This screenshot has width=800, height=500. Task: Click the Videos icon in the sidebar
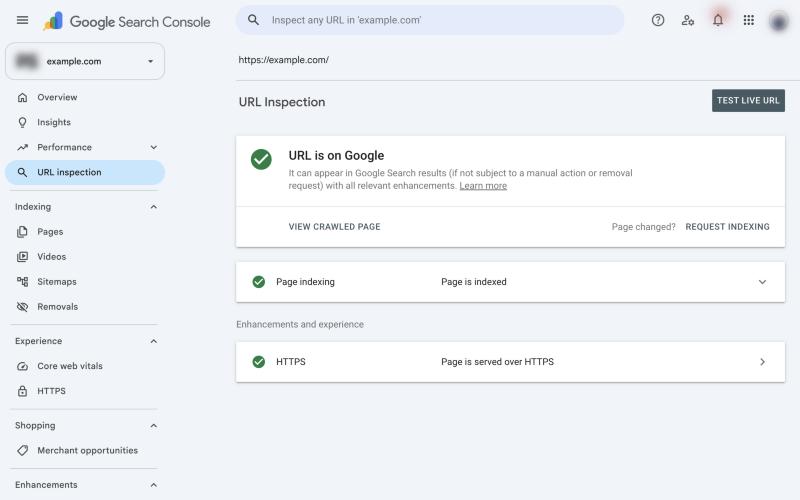click(x=22, y=257)
